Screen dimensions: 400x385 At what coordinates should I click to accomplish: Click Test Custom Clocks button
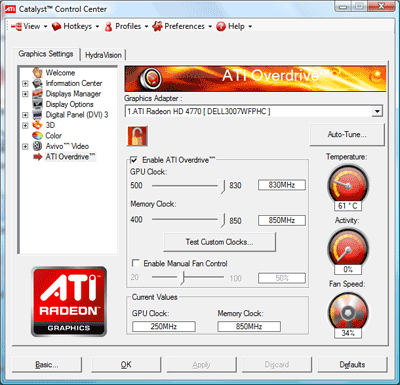[x=219, y=242]
